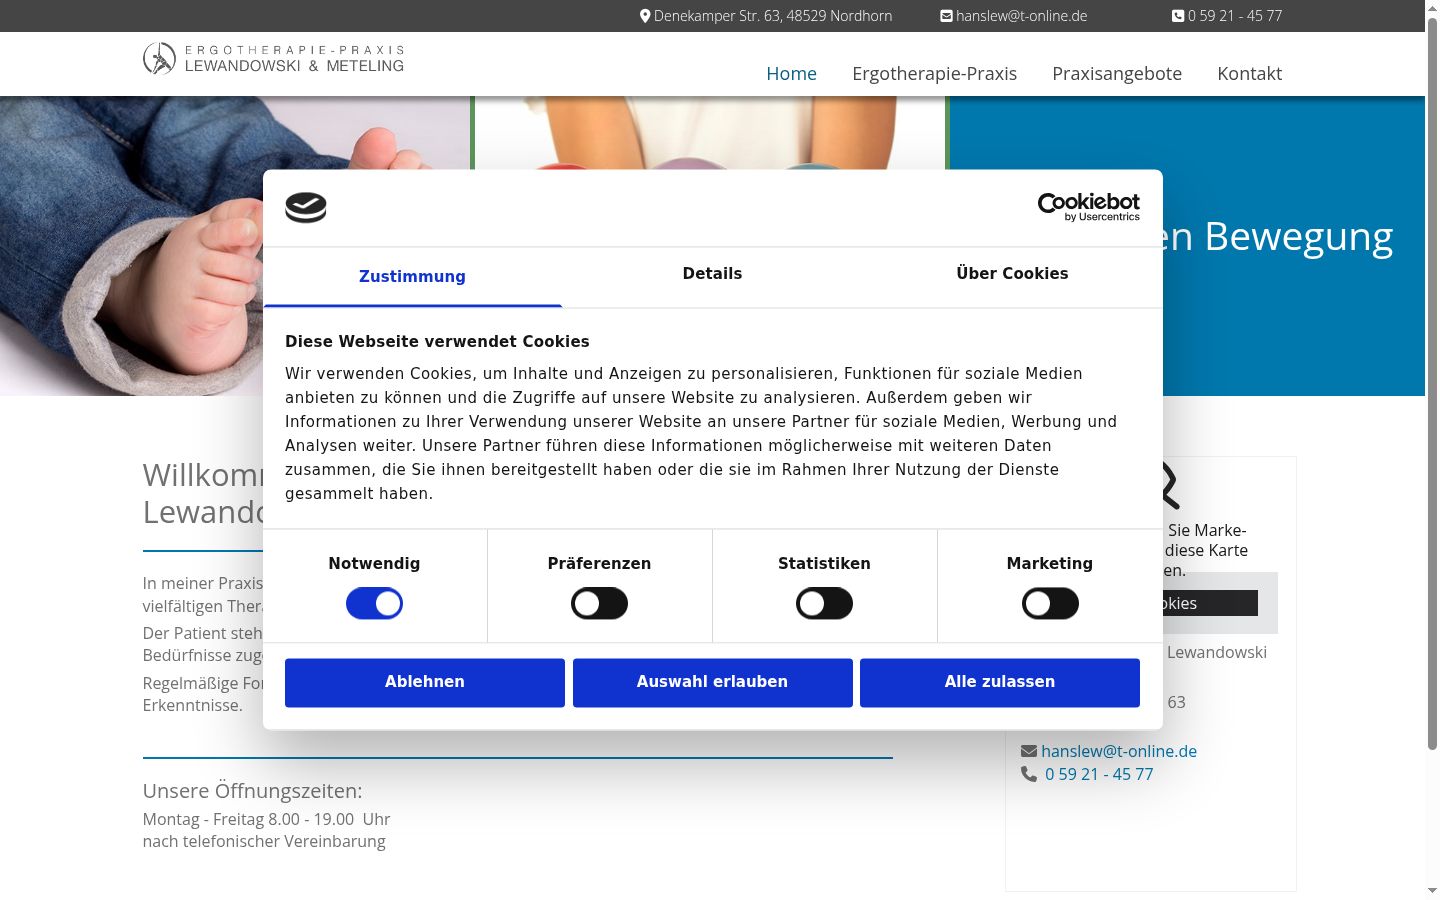This screenshot has width=1440, height=900.
Task: Open the Kontakt menu item
Action: click(x=1249, y=73)
